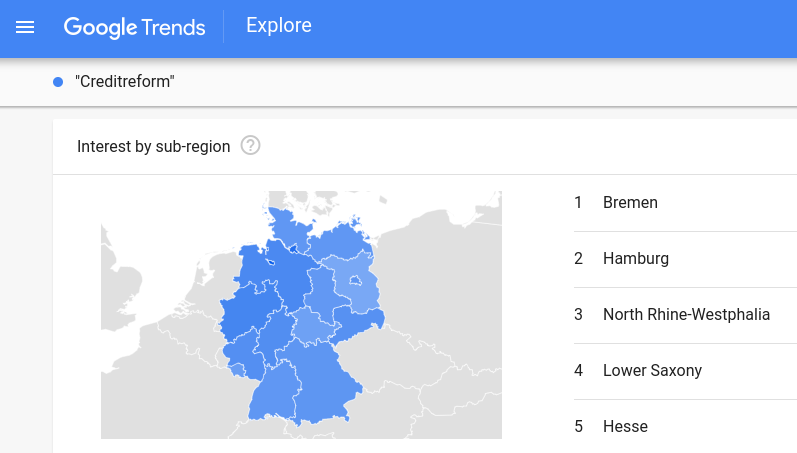The image size is (797, 453).
Task: Open help for Interest by sub-region
Action: tap(251, 146)
